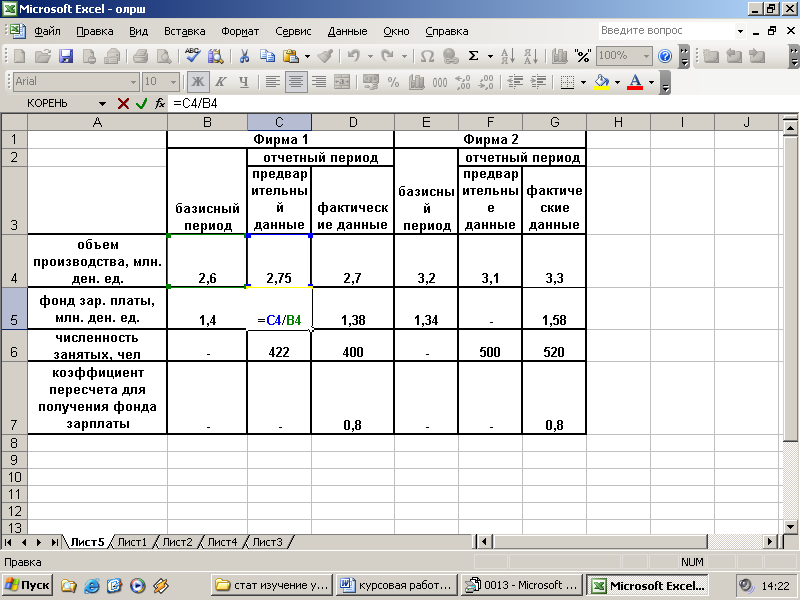The image size is (800, 600).
Task: Open the Fill Color dropdown arrow
Action: click(x=617, y=82)
